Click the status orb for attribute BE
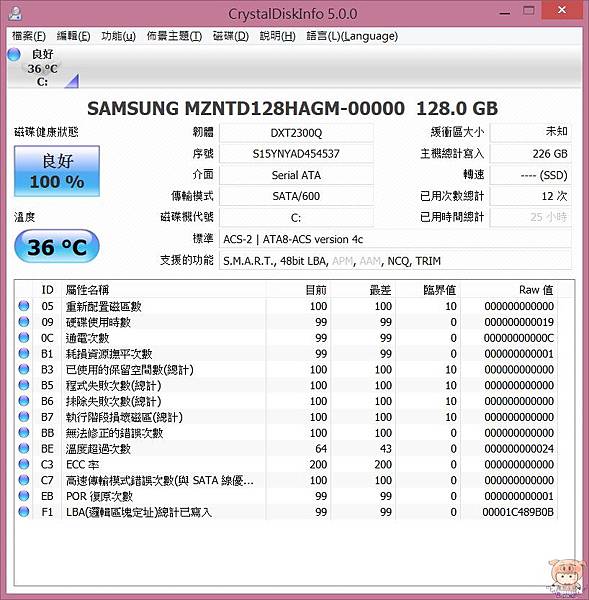This screenshot has height=600, width=589. tap(24, 448)
